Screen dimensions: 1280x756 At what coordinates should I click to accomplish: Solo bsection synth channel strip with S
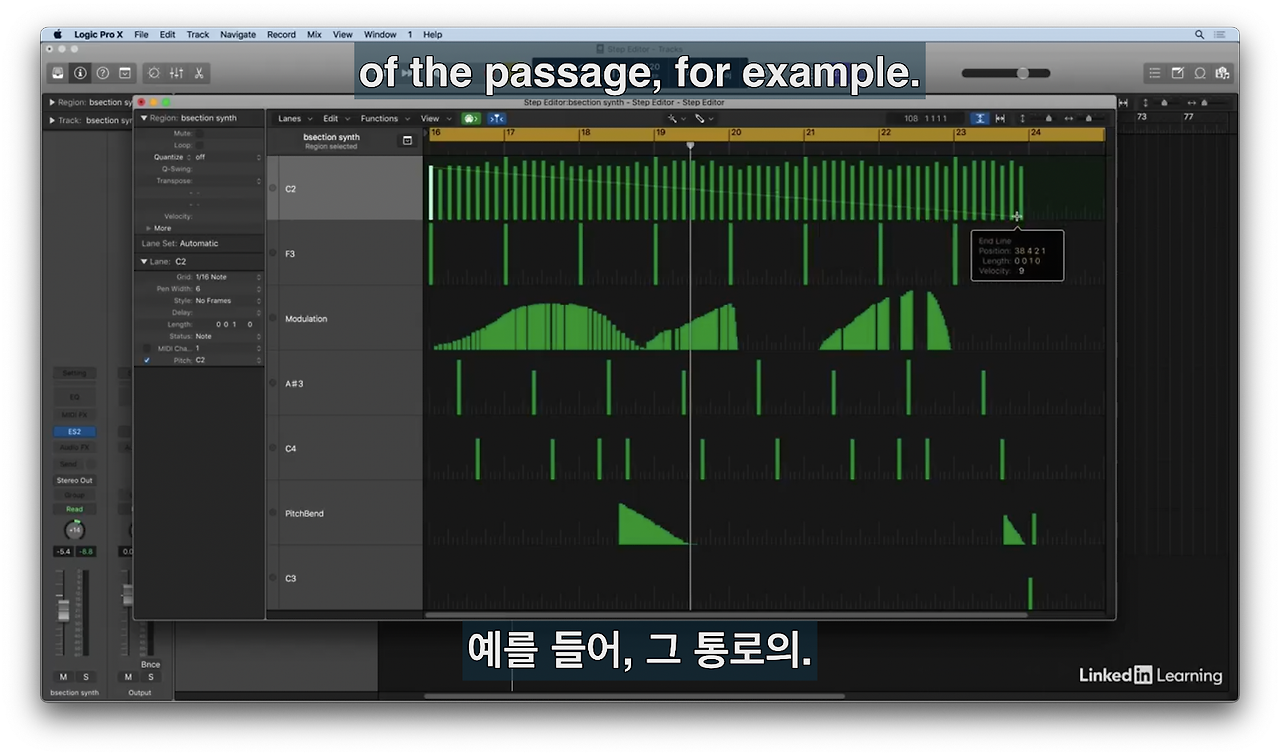(85, 677)
